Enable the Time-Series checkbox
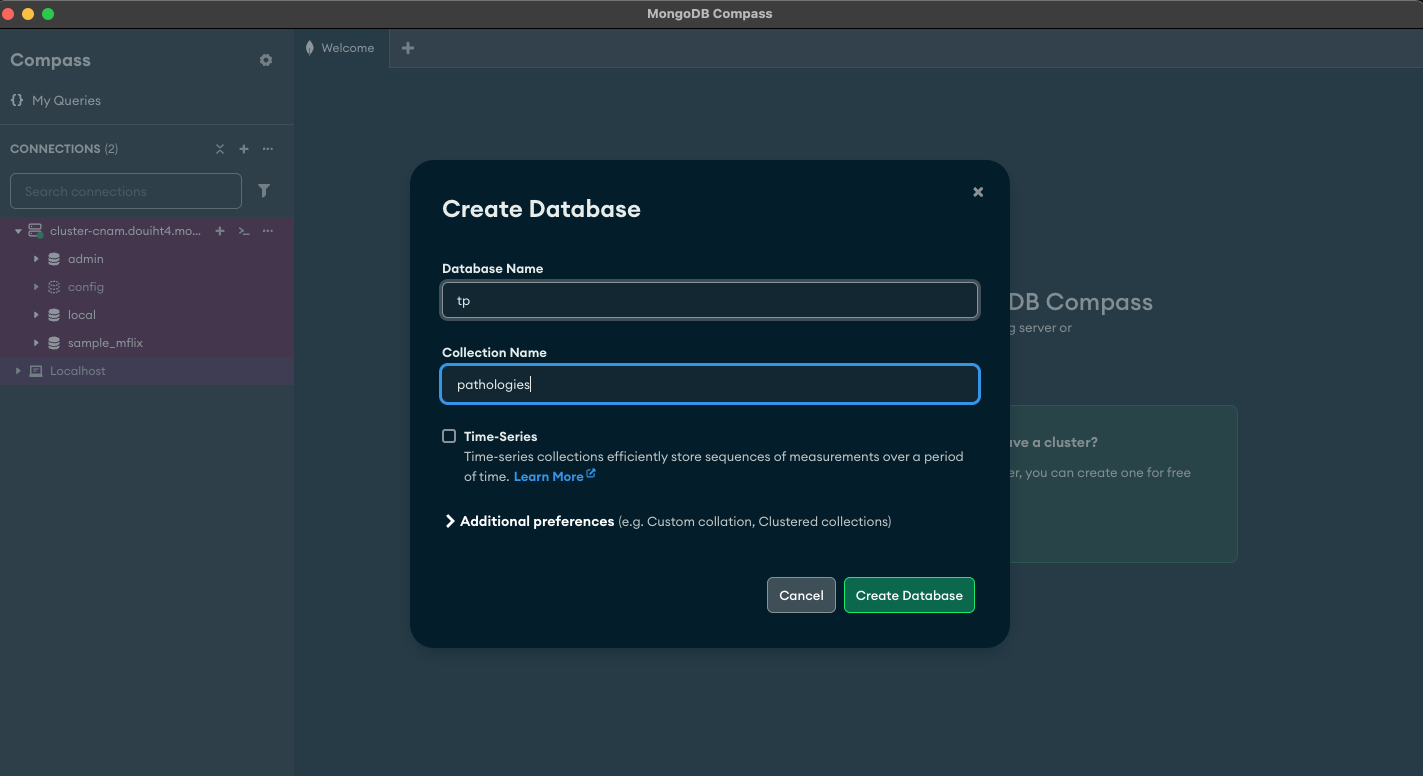1423x776 pixels. click(x=449, y=436)
